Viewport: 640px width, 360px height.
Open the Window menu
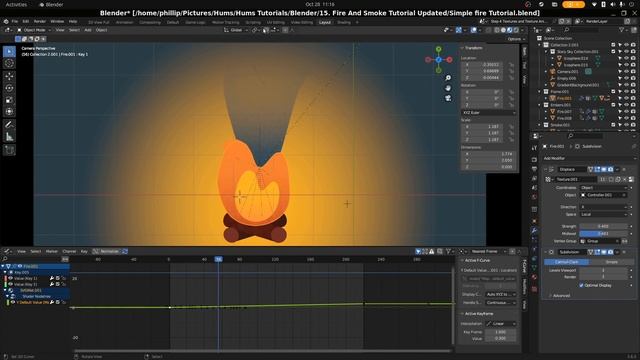[57, 21]
